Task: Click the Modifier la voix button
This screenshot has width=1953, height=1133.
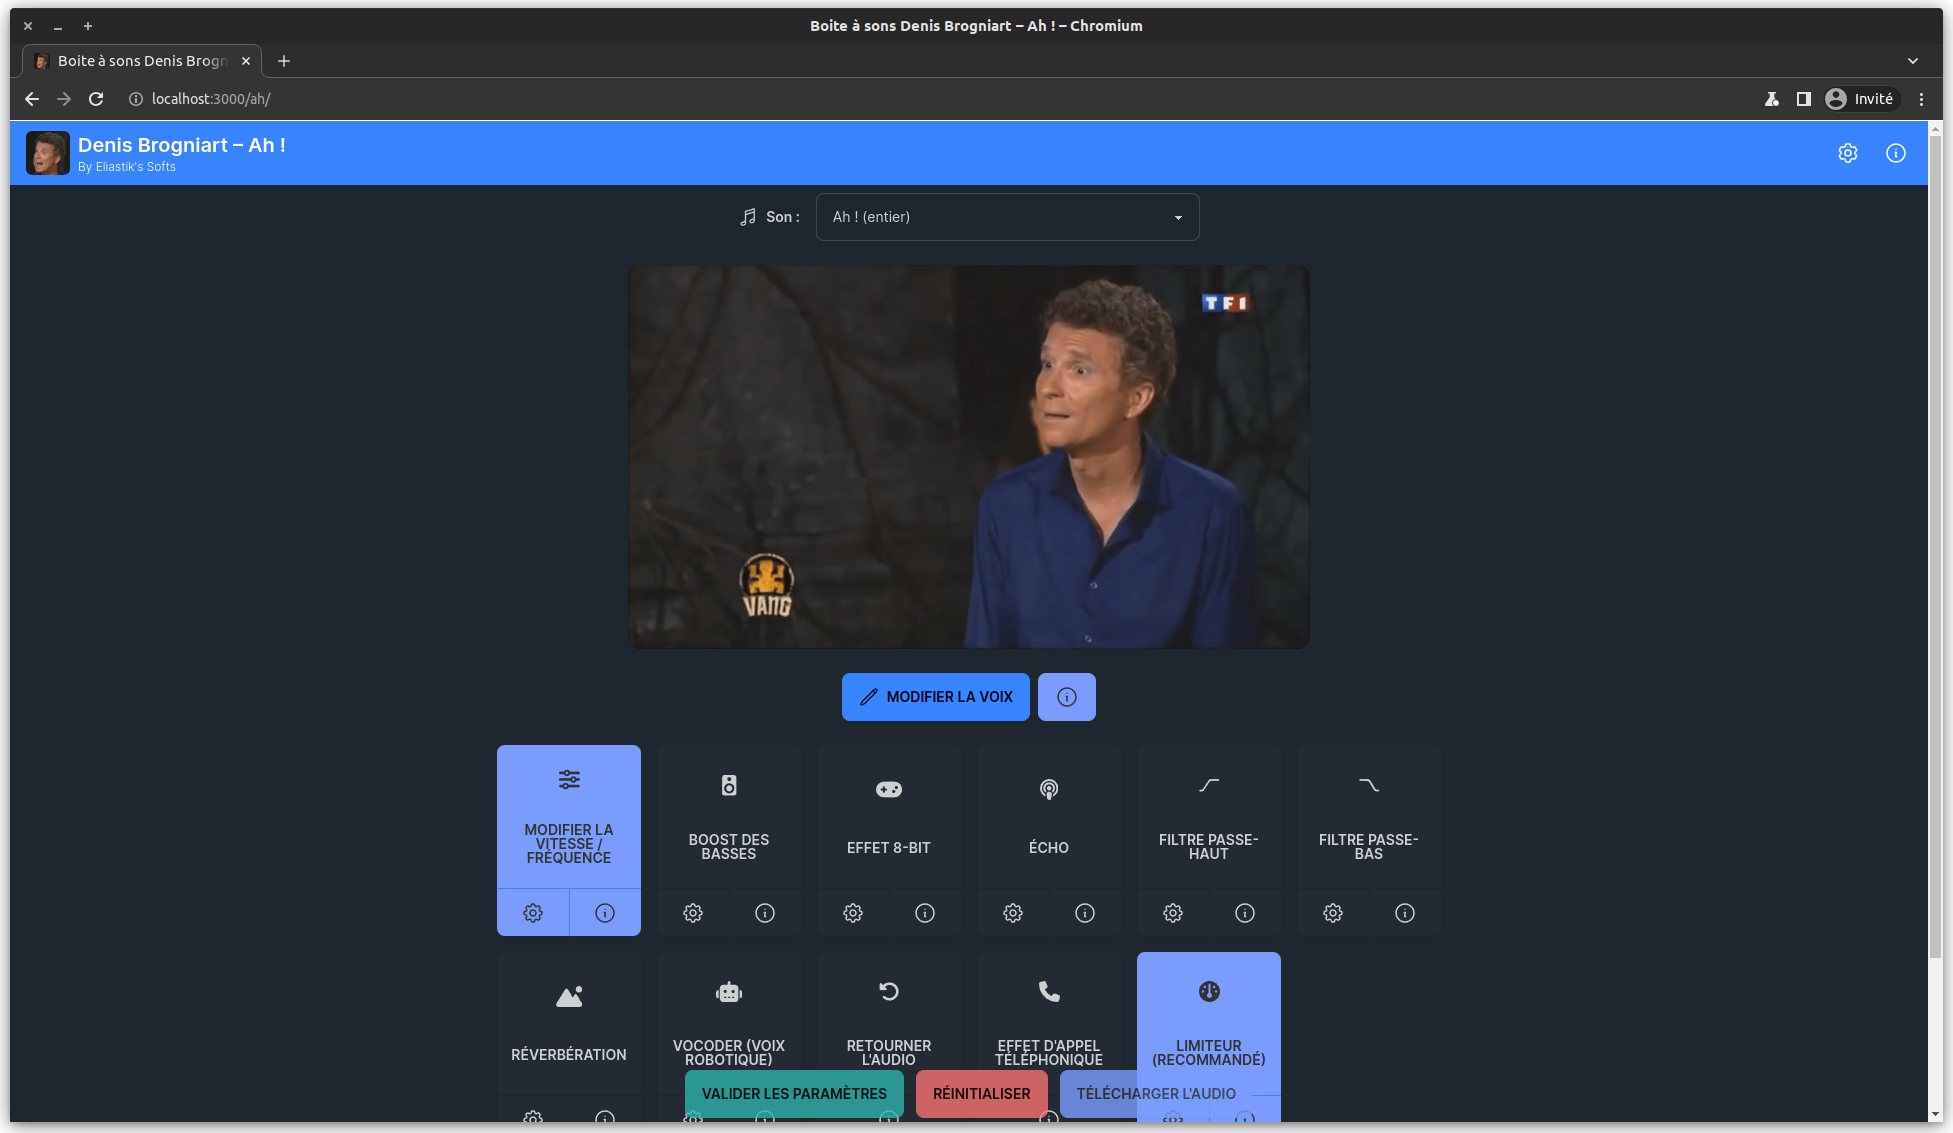Action: (x=935, y=697)
